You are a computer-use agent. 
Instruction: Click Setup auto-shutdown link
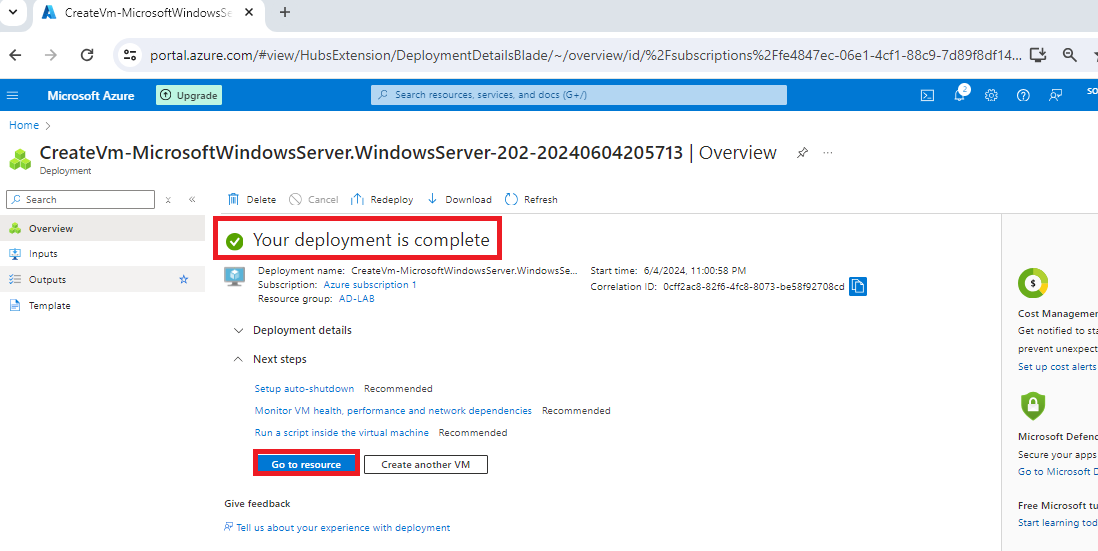coord(304,389)
